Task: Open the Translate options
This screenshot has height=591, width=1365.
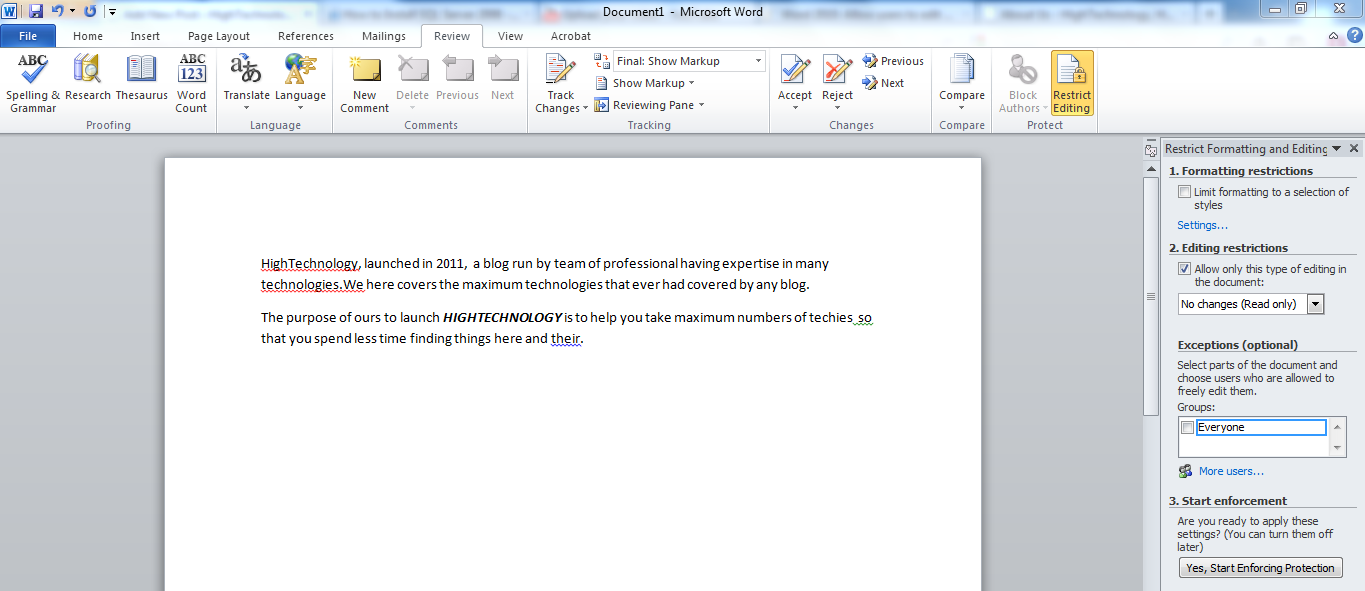Action: coord(246,84)
